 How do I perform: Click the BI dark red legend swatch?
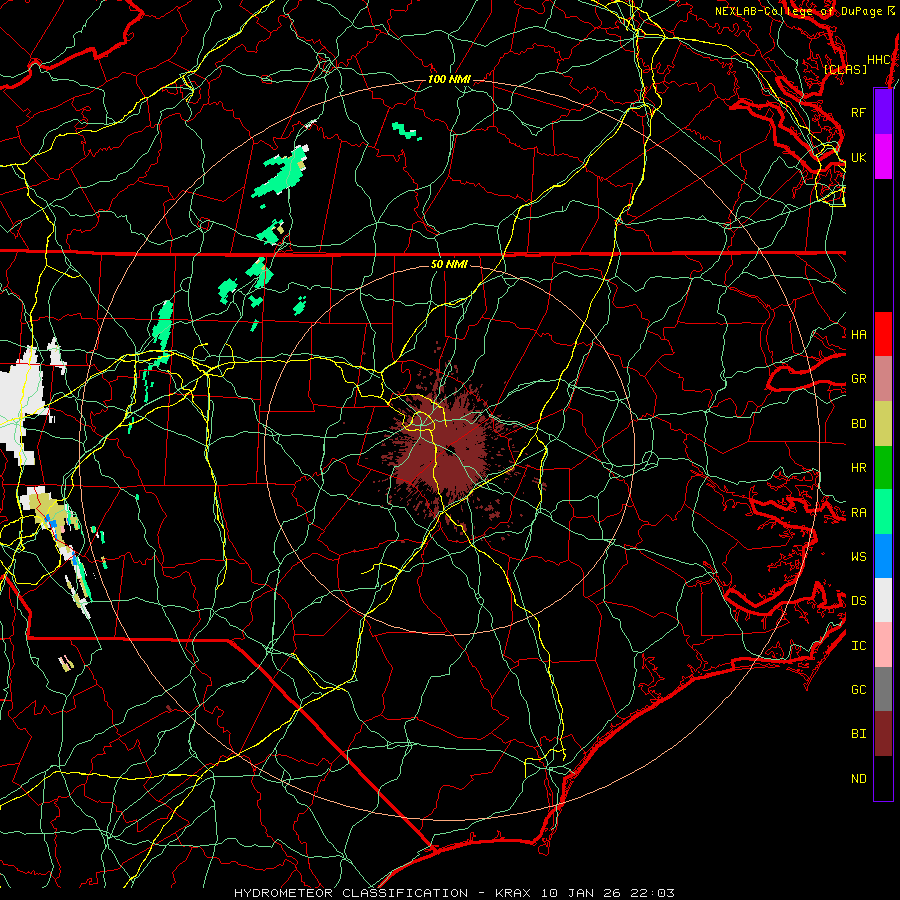click(x=883, y=734)
